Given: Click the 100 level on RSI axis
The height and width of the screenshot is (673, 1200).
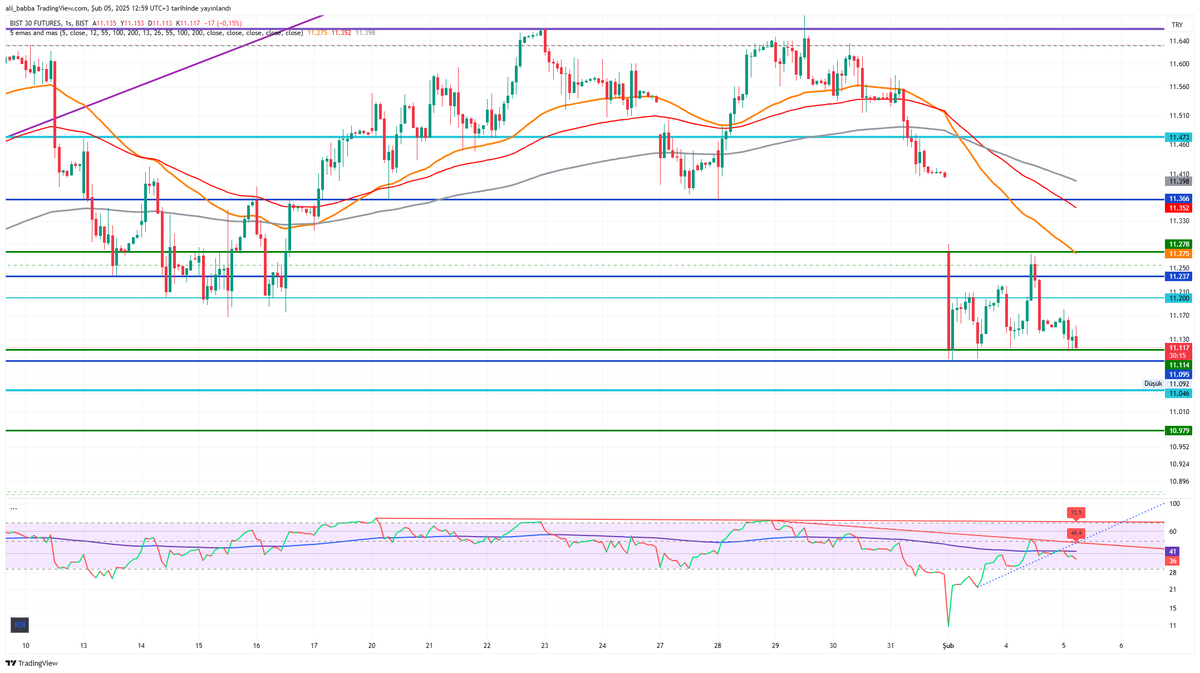Looking at the screenshot, I should [x=1174, y=504].
